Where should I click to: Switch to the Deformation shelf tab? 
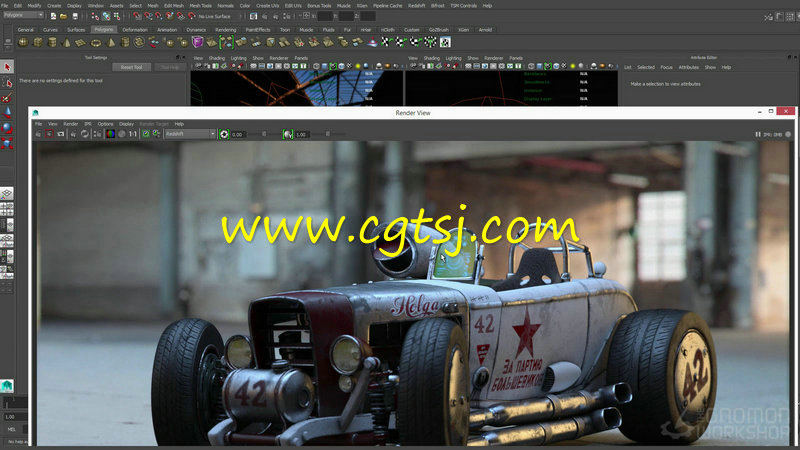(x=135, y=30)
